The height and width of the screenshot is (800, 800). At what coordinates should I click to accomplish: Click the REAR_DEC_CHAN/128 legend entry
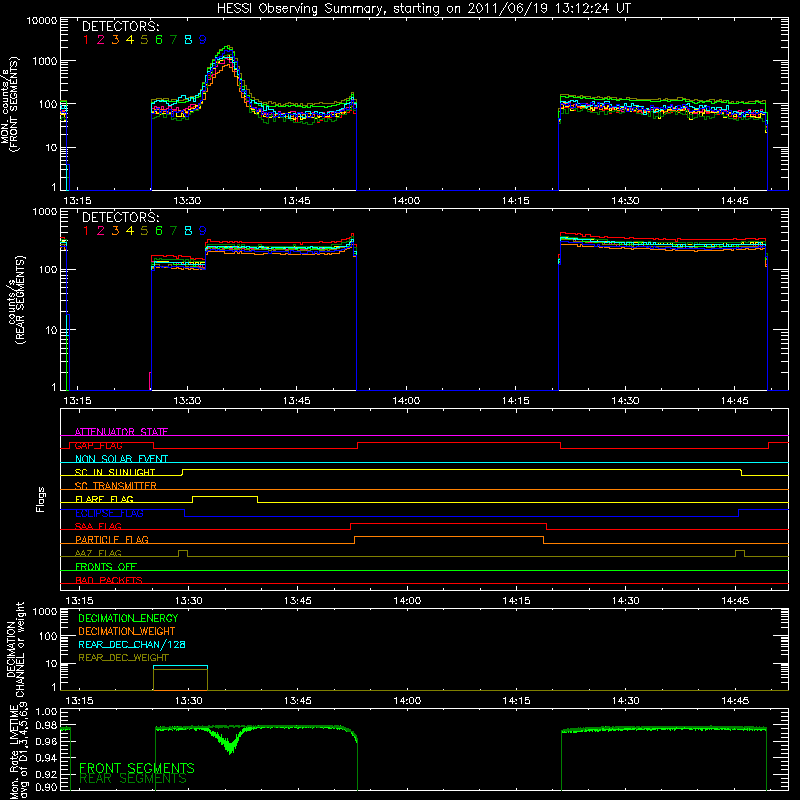click(132, 644)
